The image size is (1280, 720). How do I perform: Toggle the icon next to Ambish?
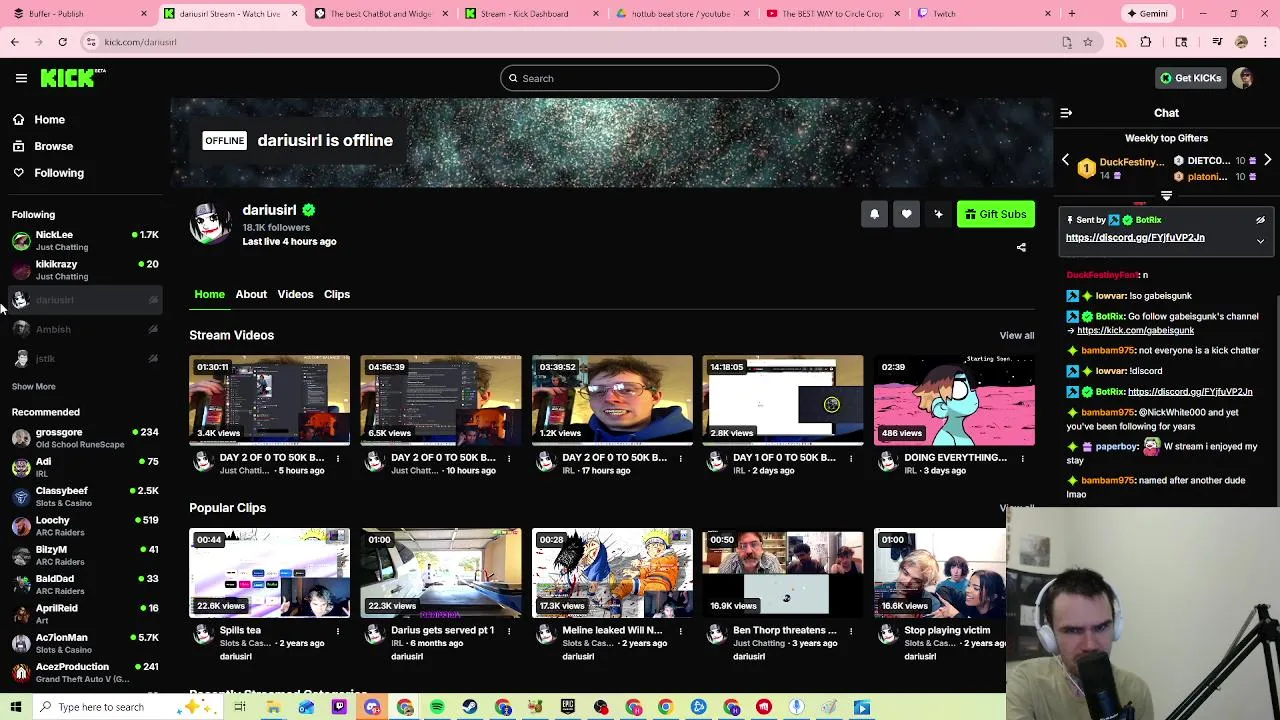pyautogui.click(x=153, y=329)
